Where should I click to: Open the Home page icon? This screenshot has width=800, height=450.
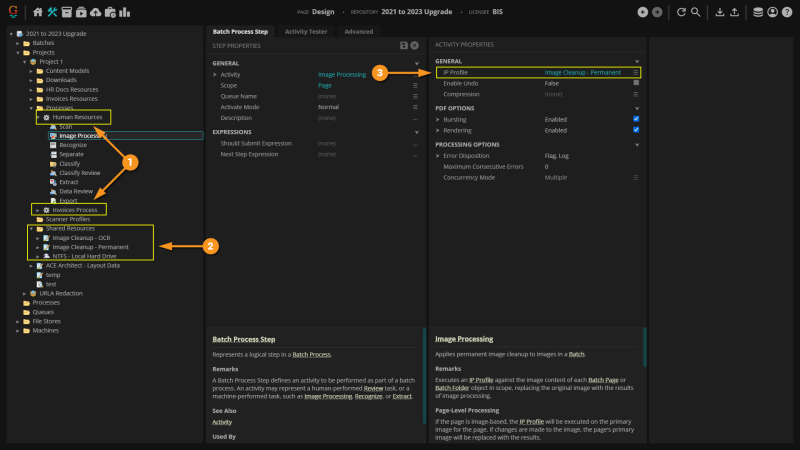38,12
